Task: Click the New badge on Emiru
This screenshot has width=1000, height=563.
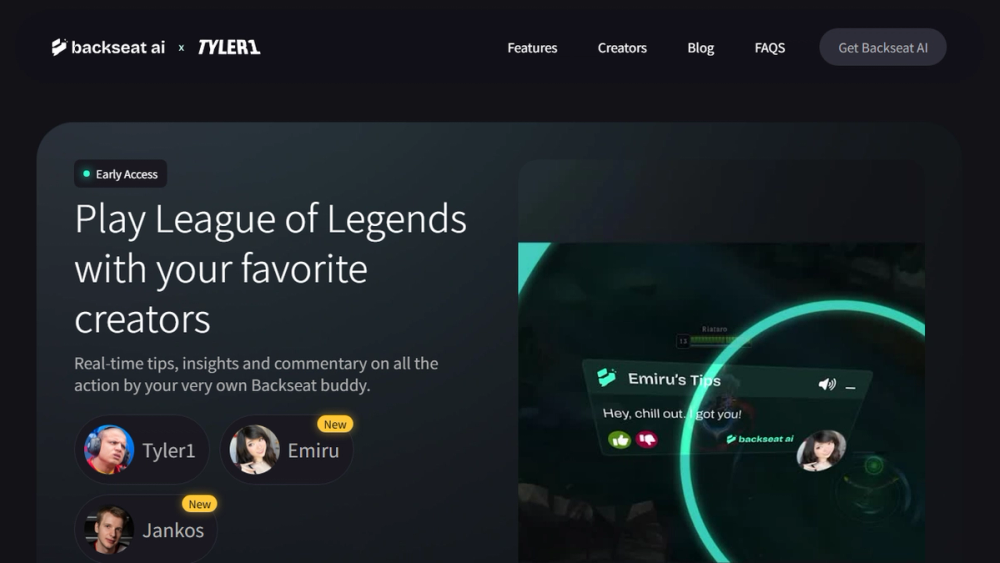Action: point(335,424)
